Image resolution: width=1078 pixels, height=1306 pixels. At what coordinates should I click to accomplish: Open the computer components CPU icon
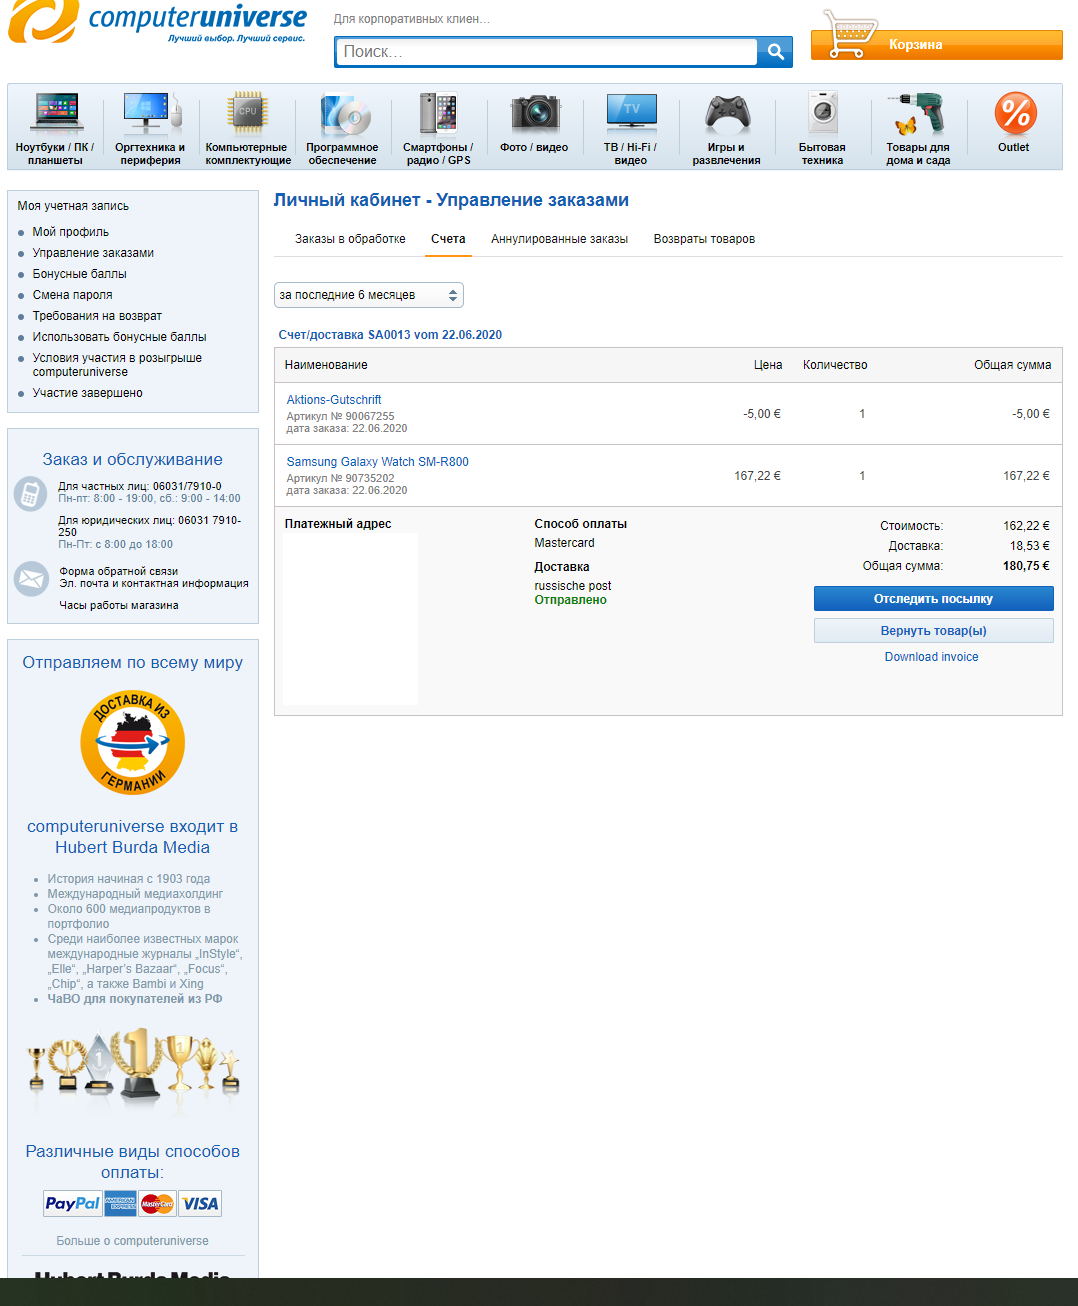(x=247, y=113)
